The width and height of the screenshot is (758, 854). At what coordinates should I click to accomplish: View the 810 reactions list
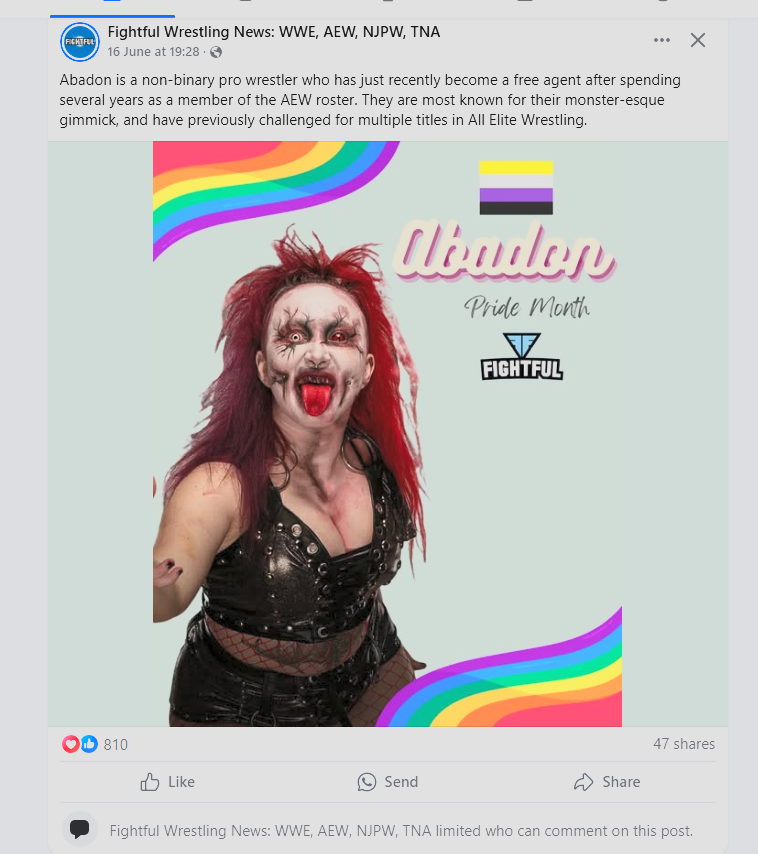click(x=115, y=745)
